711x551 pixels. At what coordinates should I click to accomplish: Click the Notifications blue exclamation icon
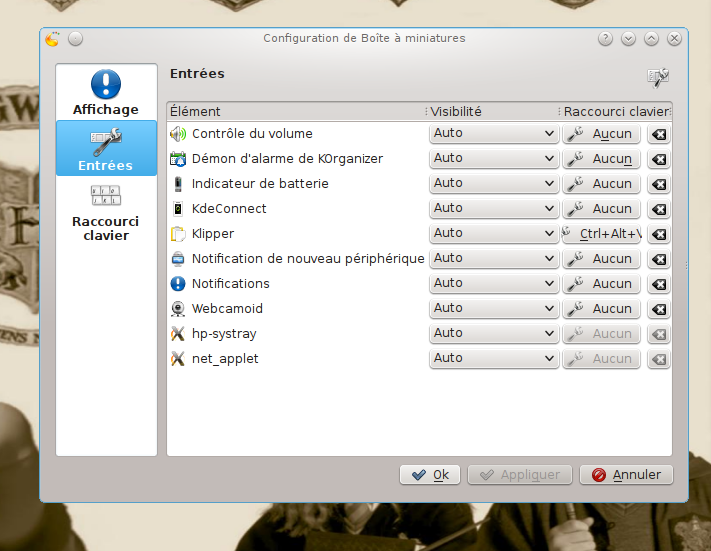pyautogui.click(x=178, y=283)
